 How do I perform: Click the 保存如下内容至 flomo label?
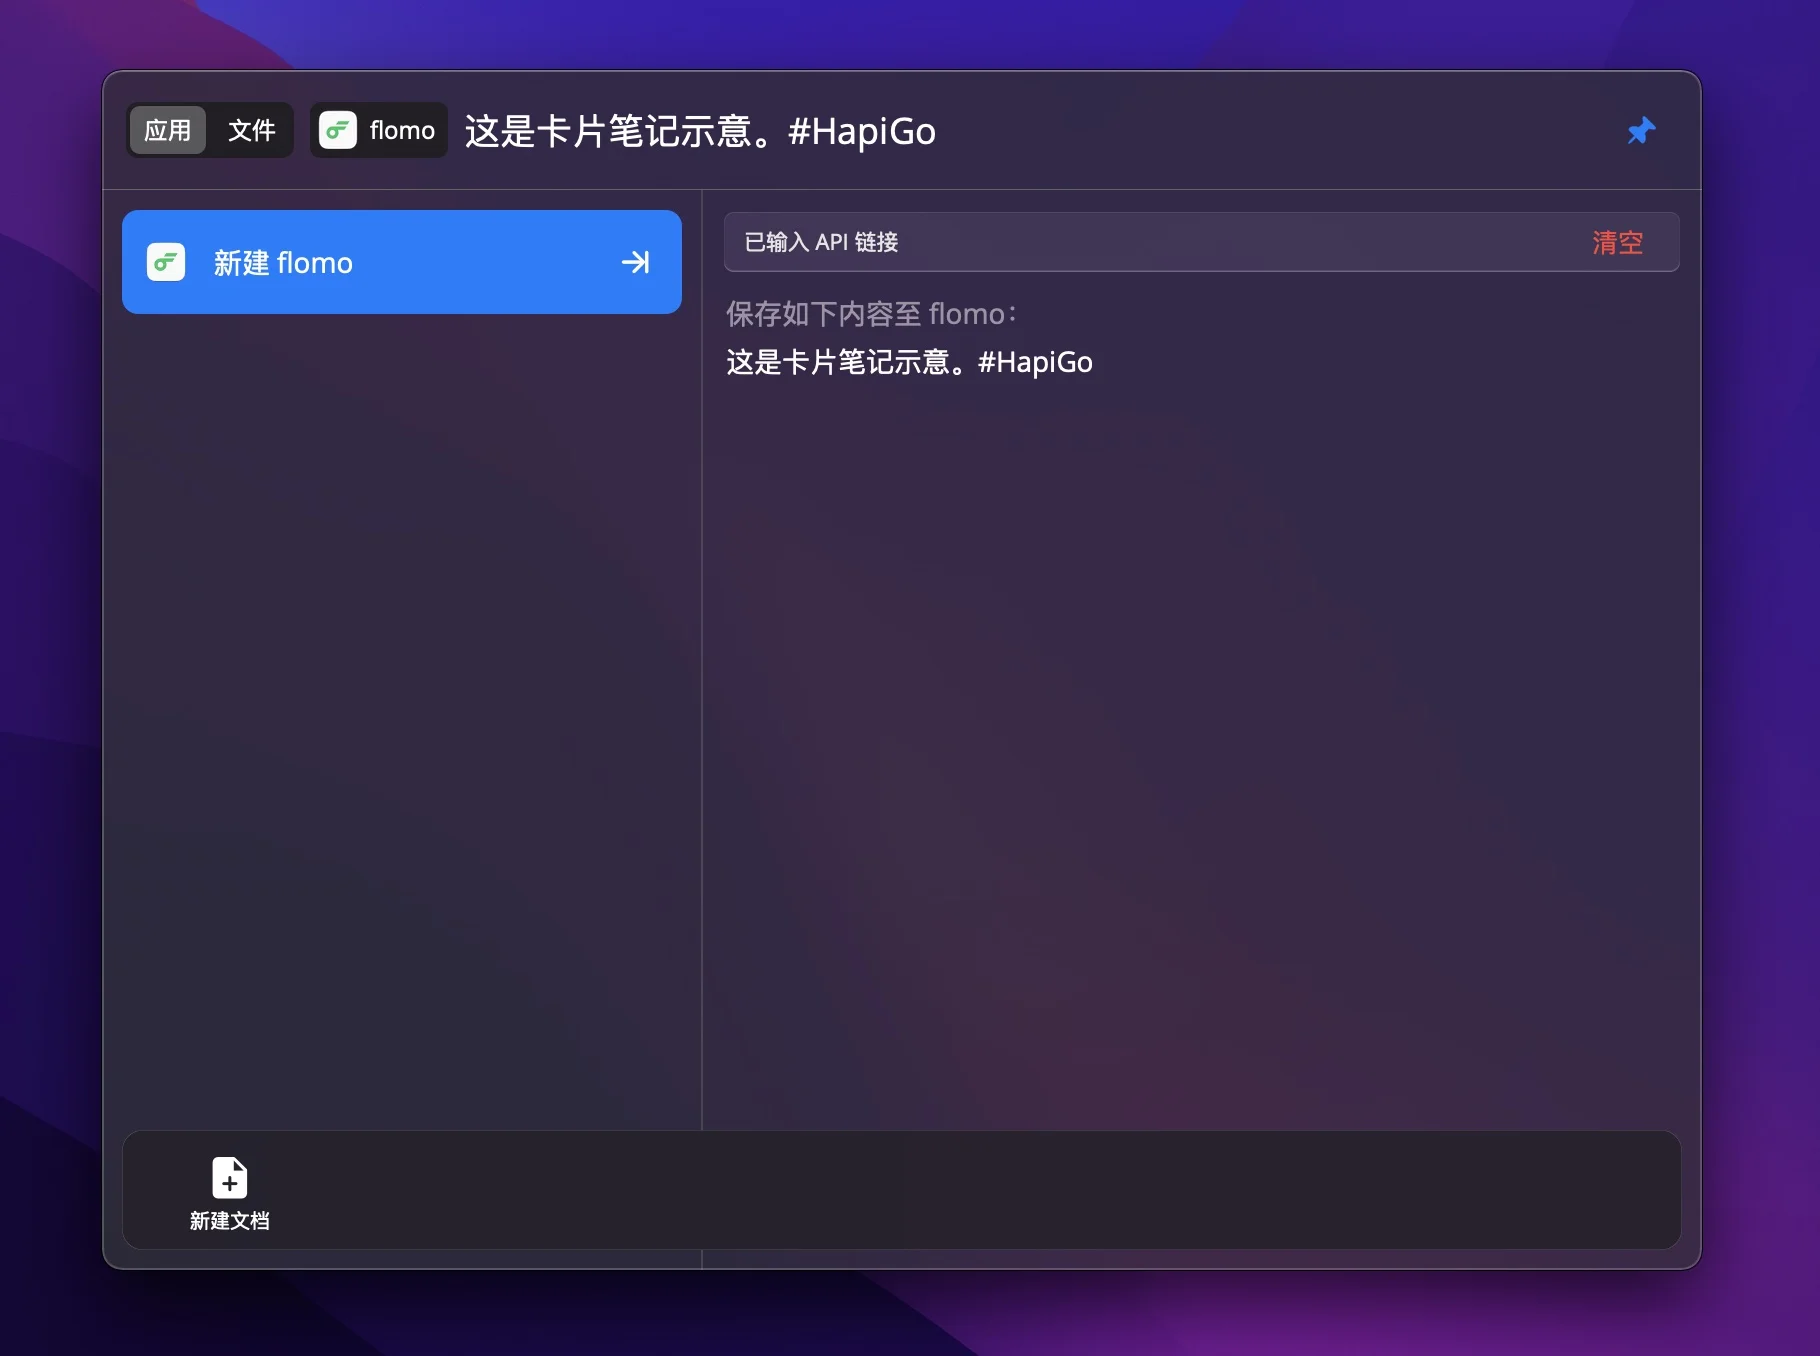(869, 313)
